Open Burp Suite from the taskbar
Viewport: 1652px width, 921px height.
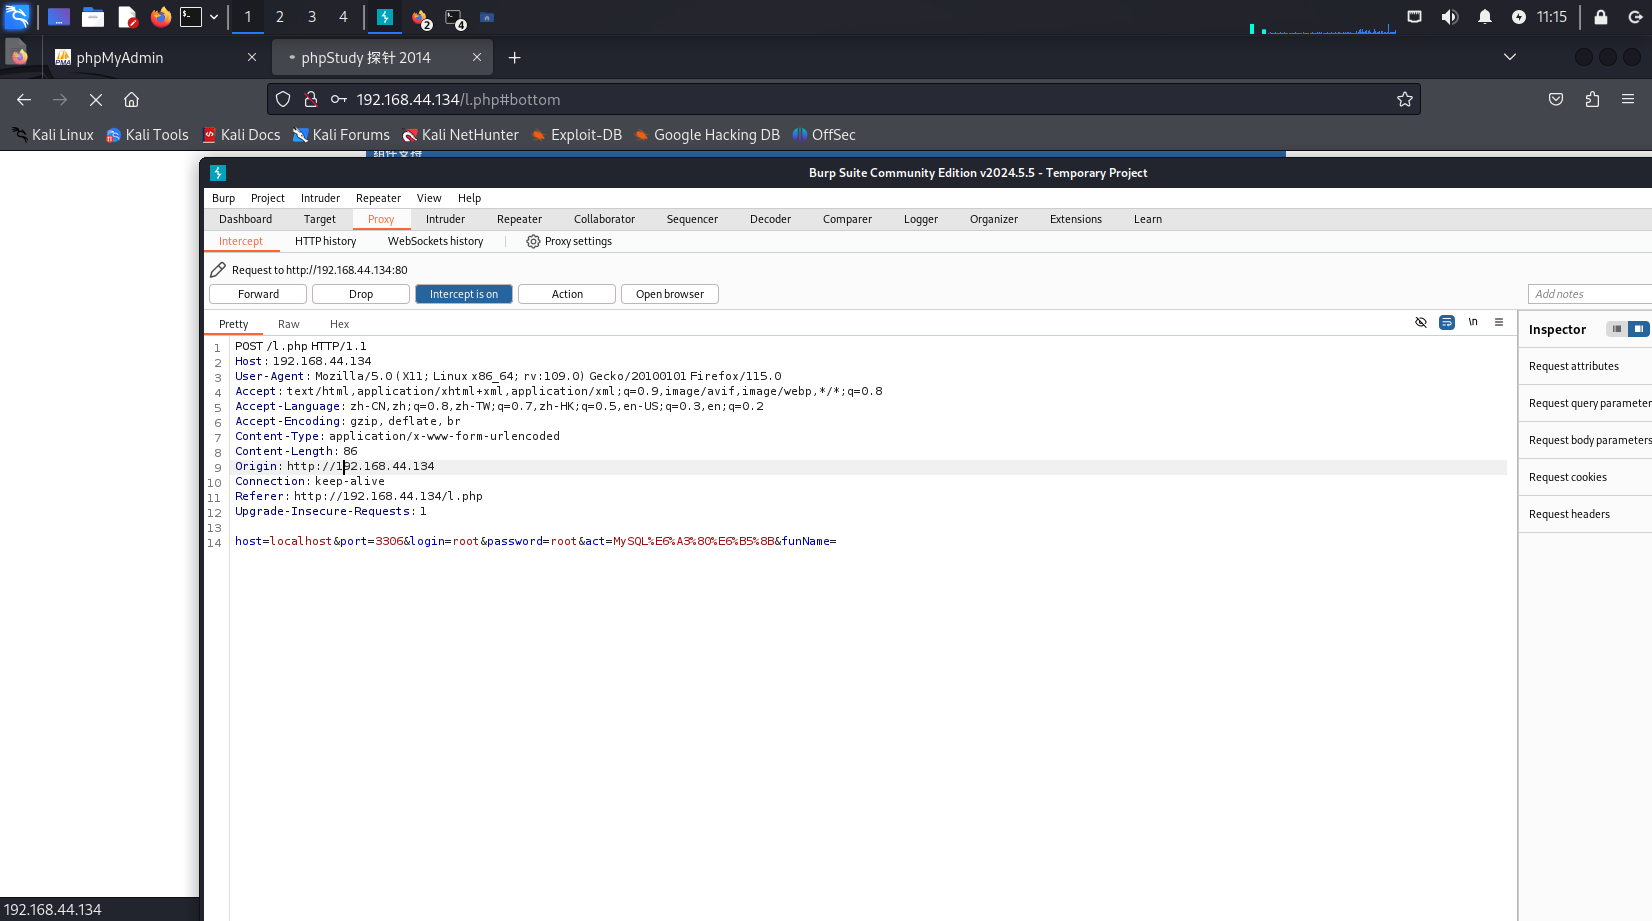point(384,17)
